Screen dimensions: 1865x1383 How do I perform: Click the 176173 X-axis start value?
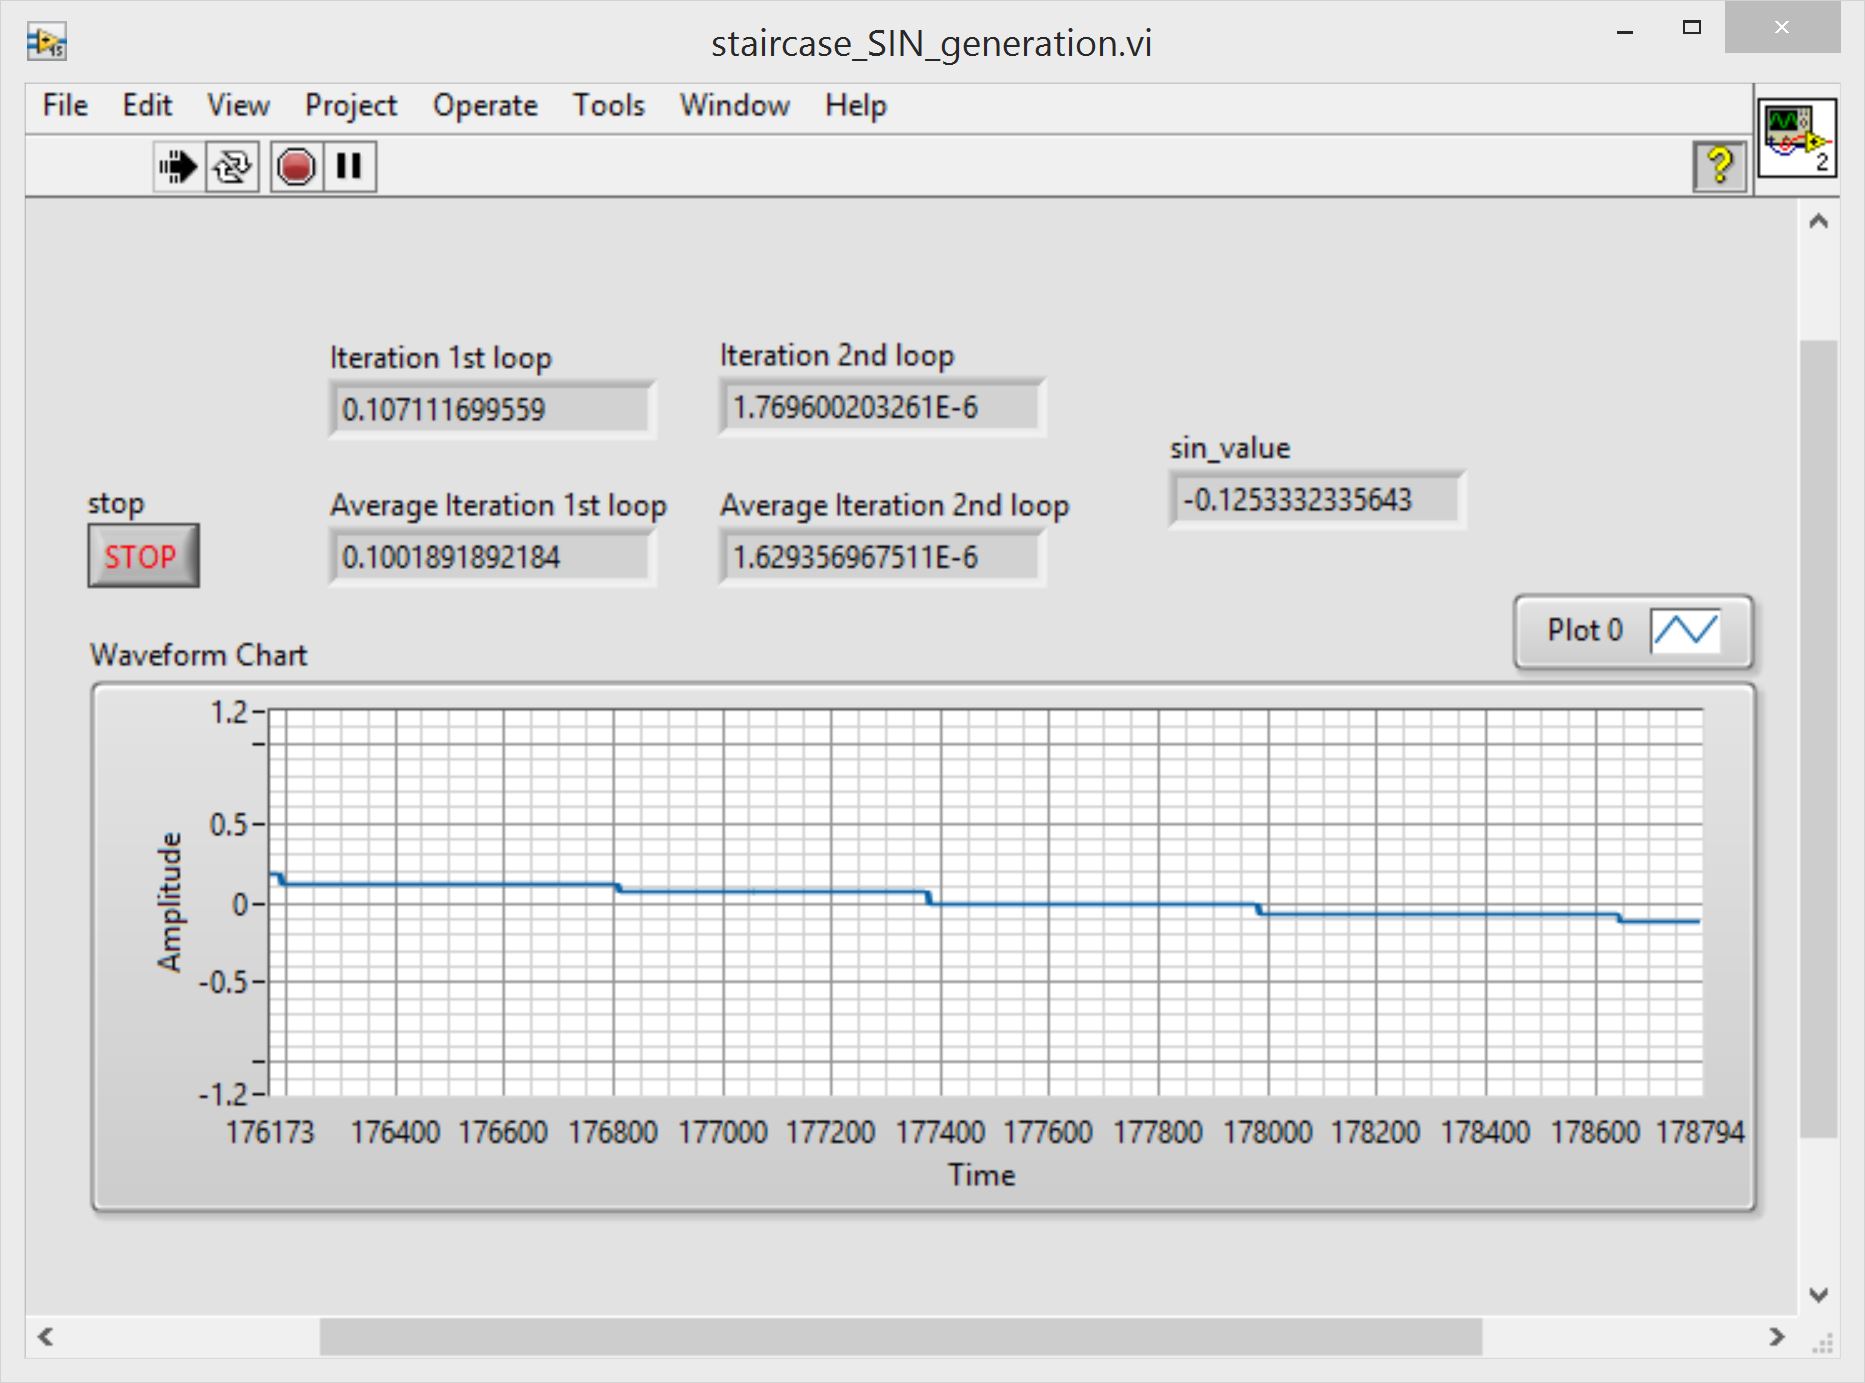tap(270, 1132)
